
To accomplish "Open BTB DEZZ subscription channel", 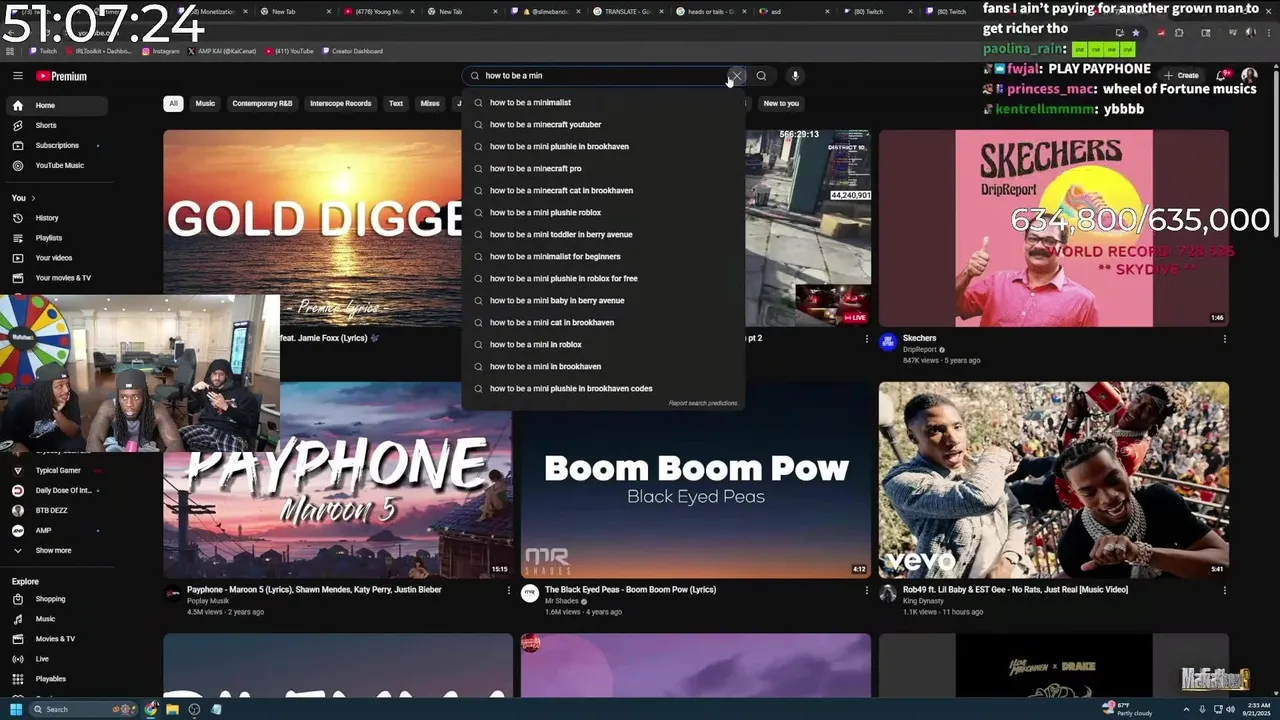I will (56, 510).
